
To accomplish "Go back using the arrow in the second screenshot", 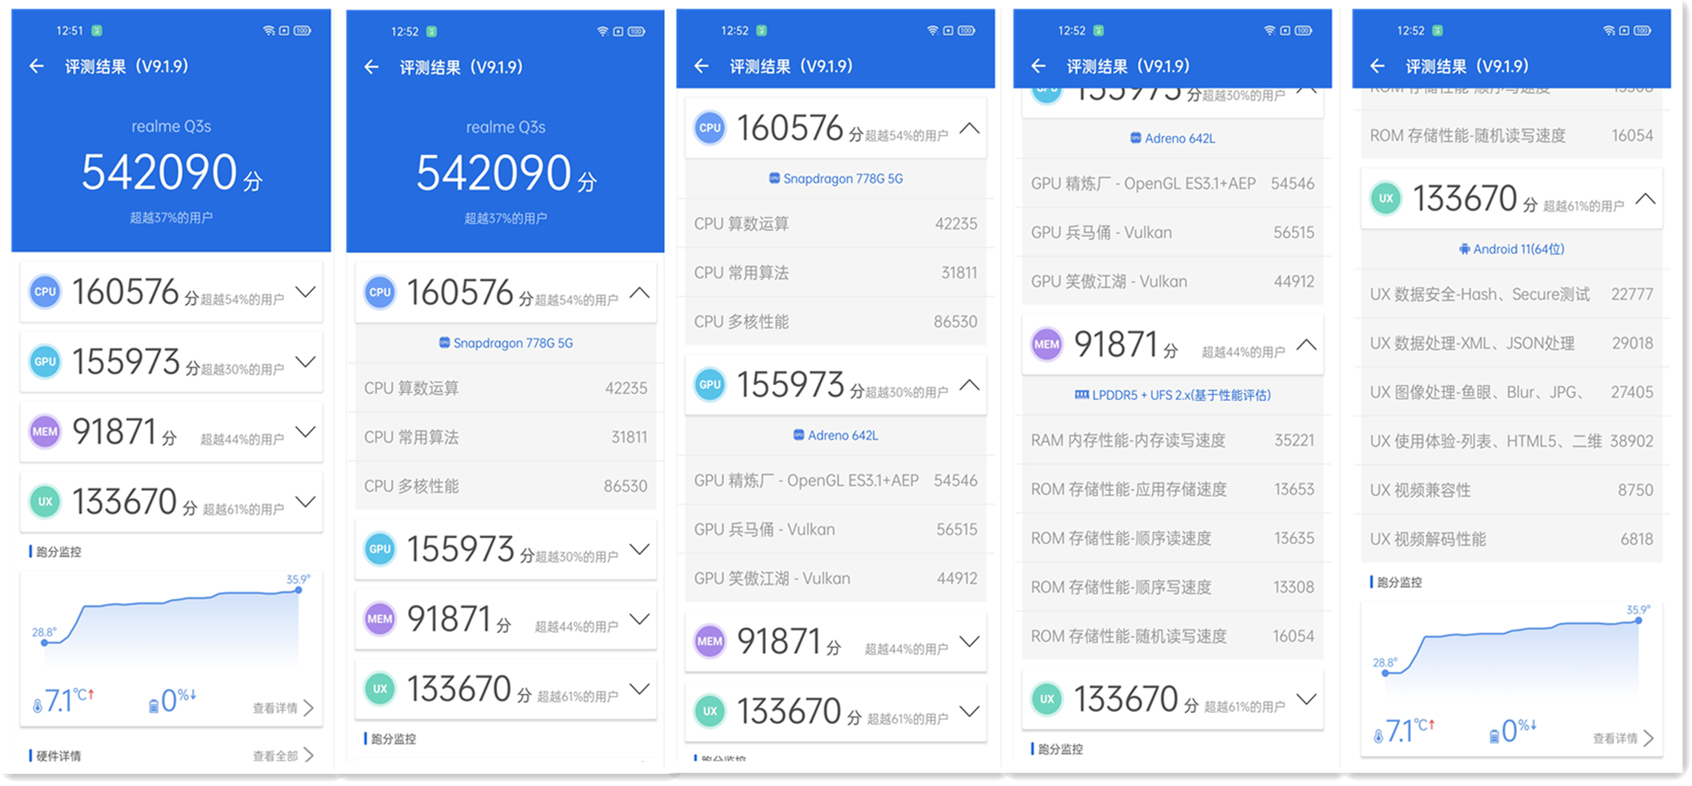I will 372,67.
